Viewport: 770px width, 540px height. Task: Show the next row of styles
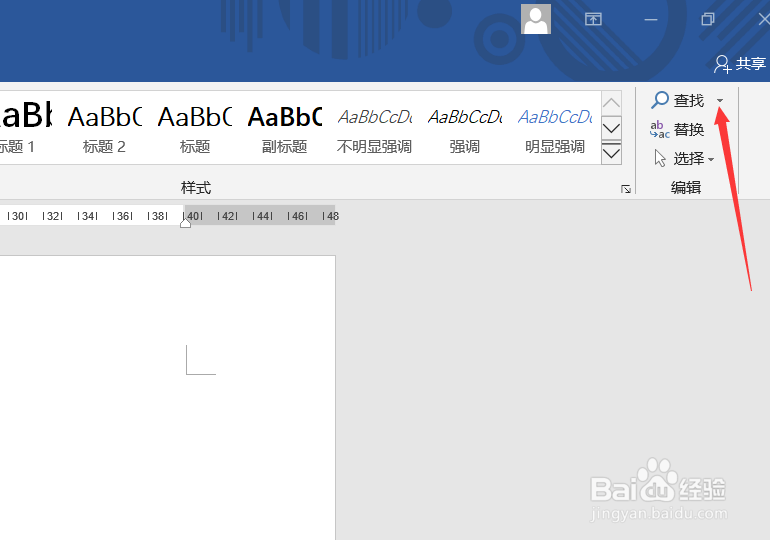tap(611, 128)
